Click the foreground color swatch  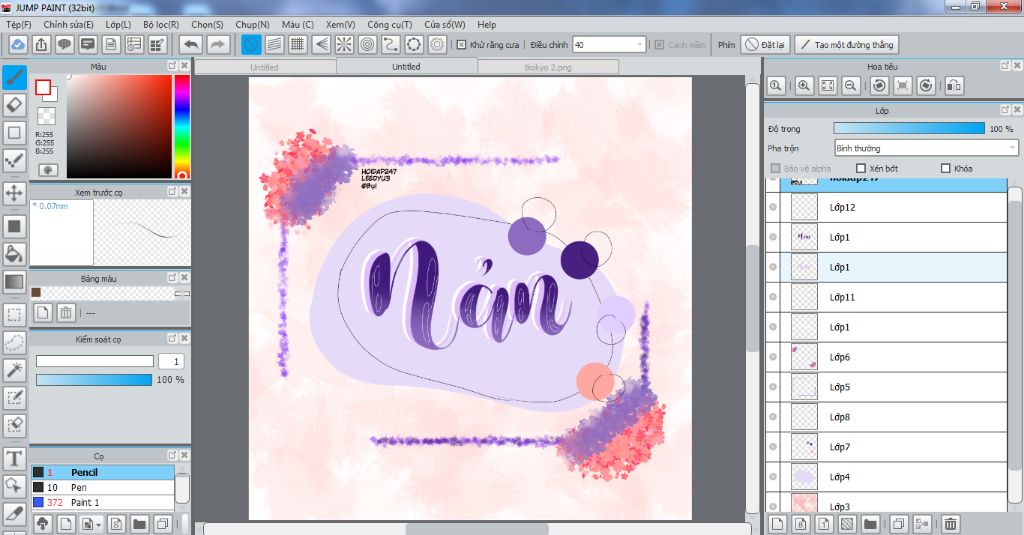[x=43, y=88]
